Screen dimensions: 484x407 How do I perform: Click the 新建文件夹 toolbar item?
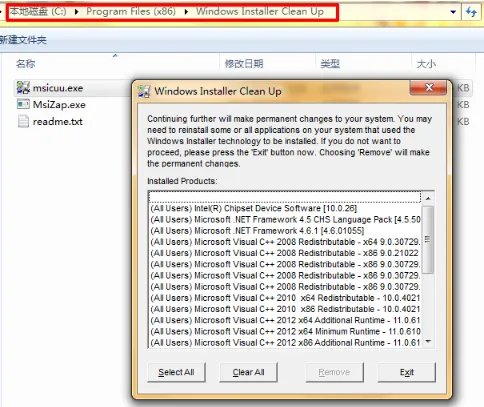pos(23,40)
